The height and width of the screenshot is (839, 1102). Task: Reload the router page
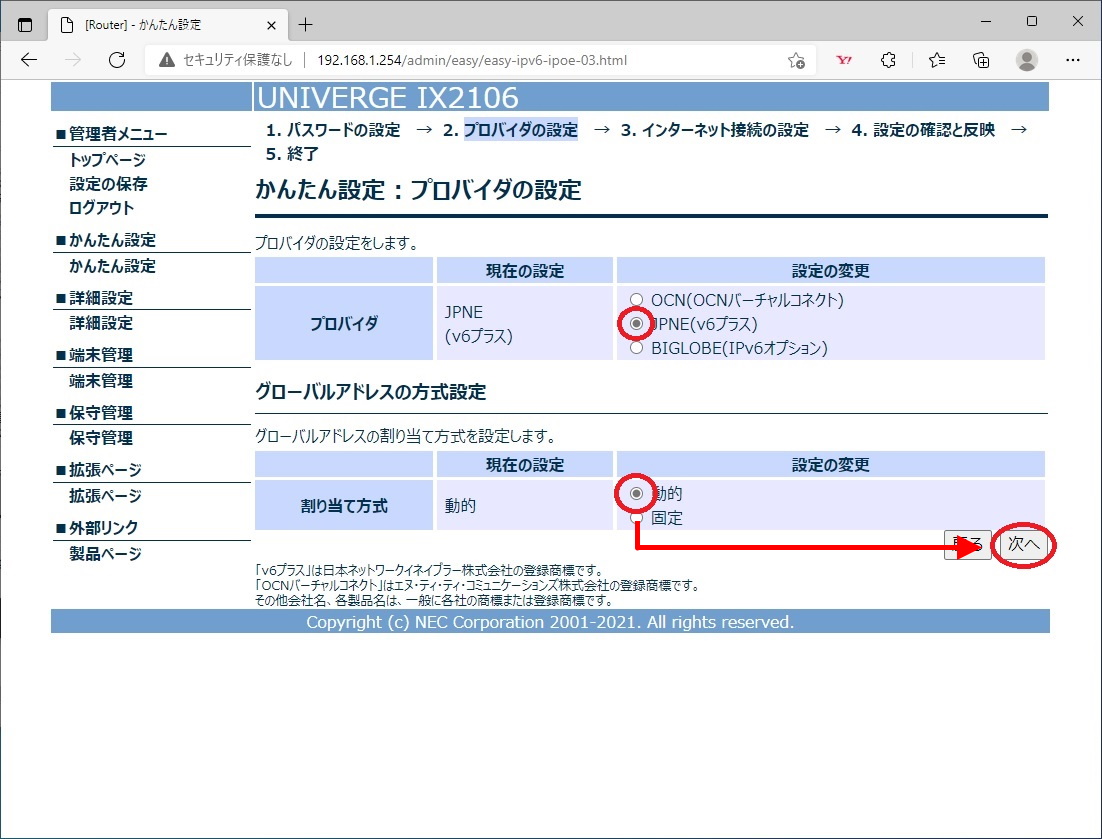(x=117, y=60)
